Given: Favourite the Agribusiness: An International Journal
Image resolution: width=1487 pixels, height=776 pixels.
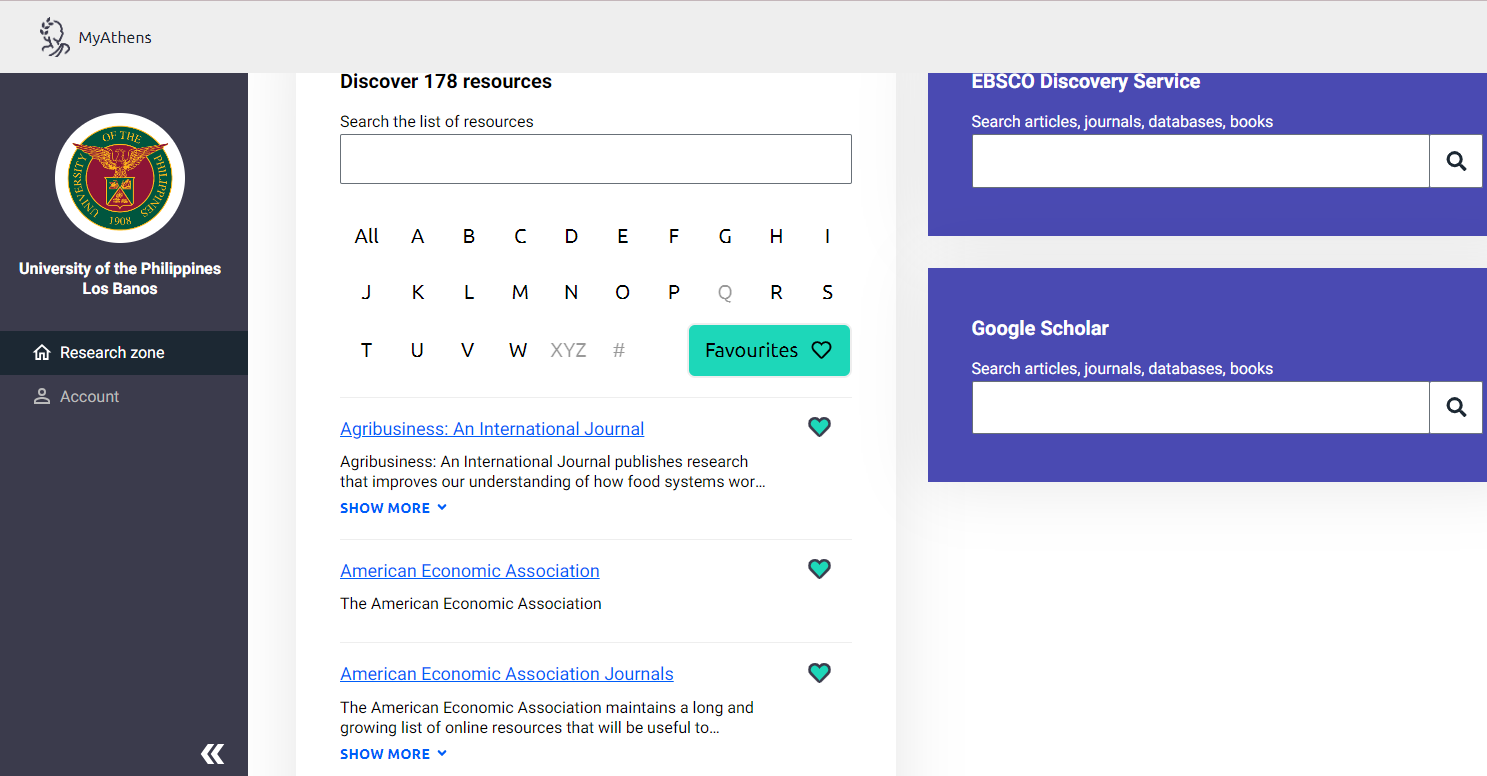Looking at the screenshot, I should [x=819, y=427].
